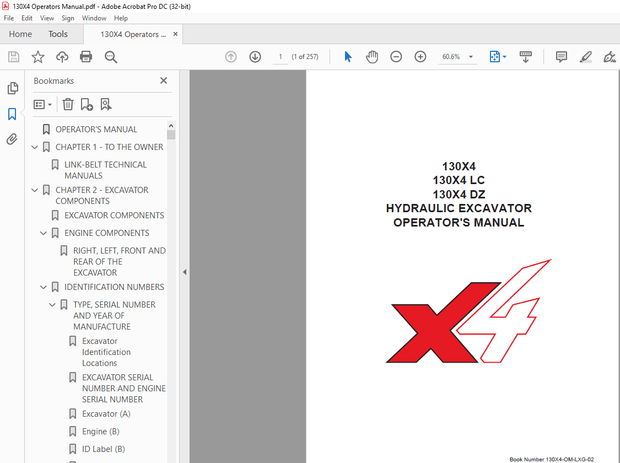Click the upload to cloud icon
This screenshot has height=463, width=620.
point(62,57)
